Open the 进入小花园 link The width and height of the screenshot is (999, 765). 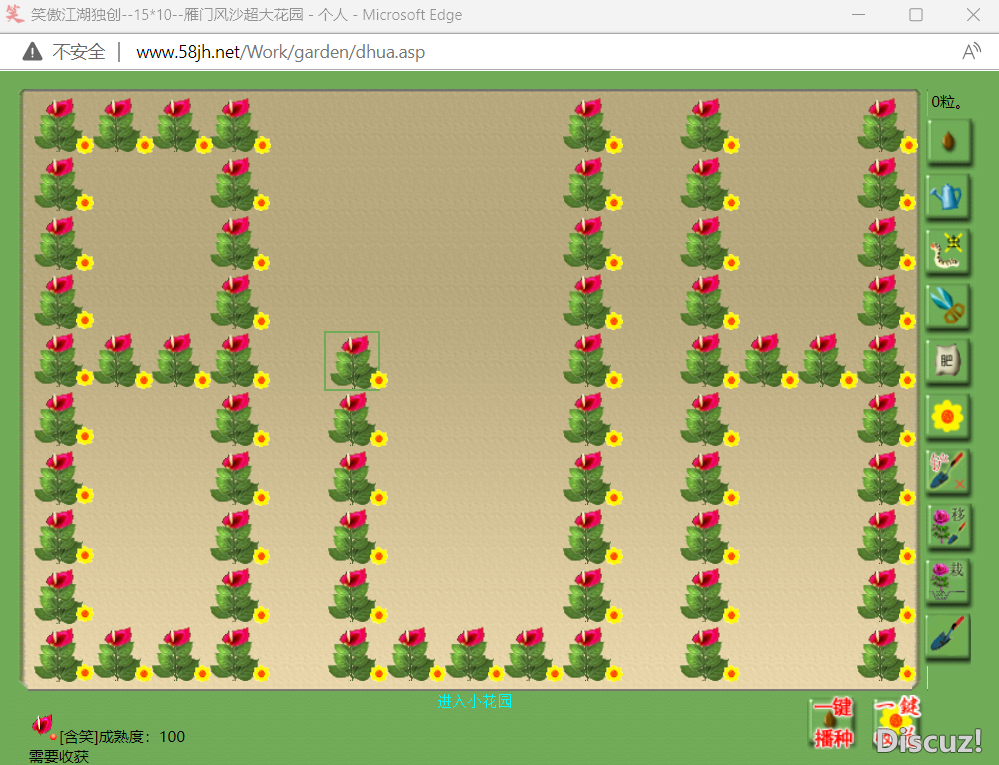click(x=474, y=701)
